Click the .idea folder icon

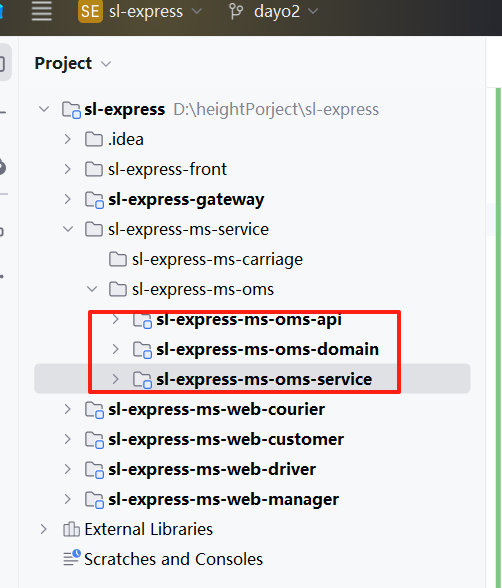tap(94, 139)
